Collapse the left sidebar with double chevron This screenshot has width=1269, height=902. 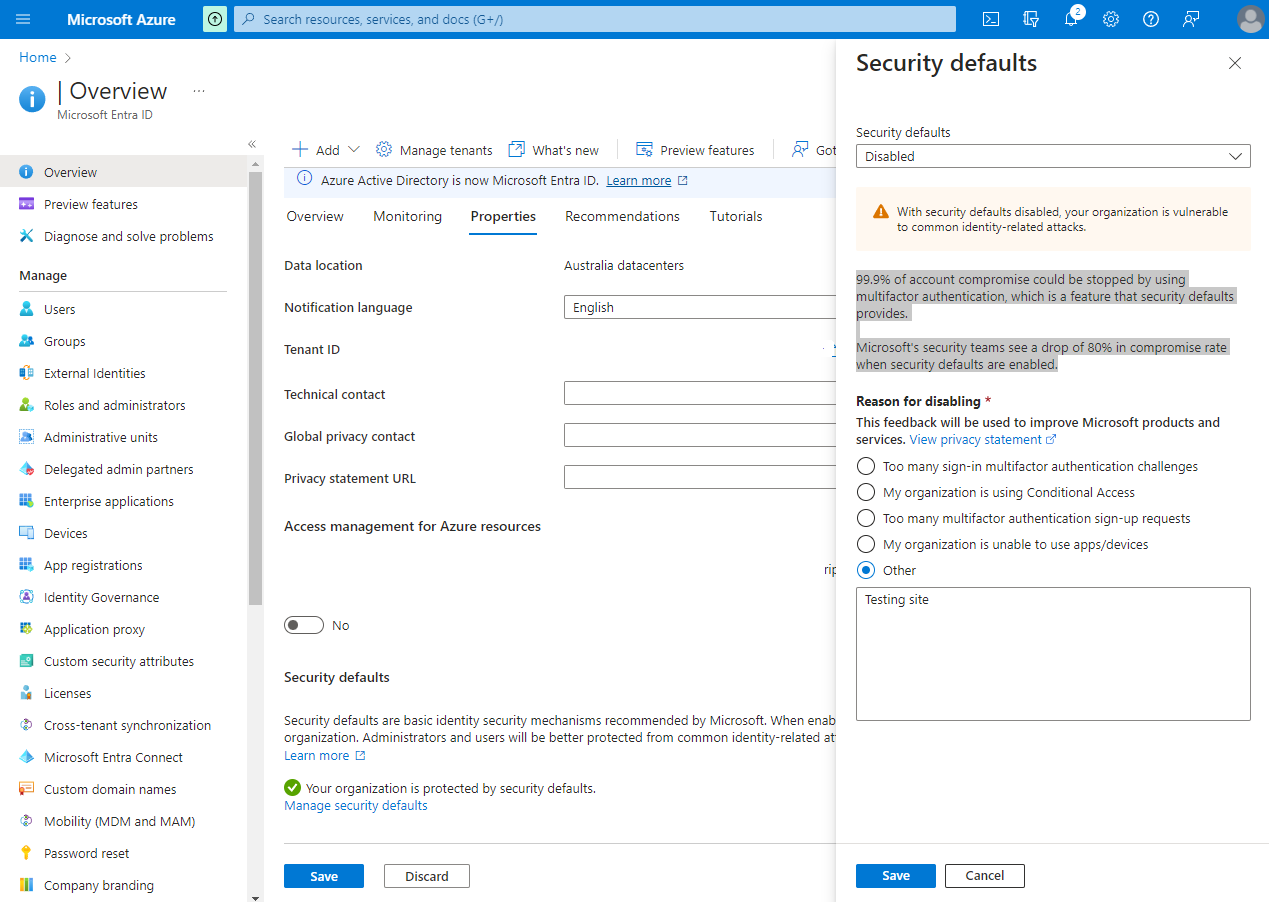pyautogui.click(x=252, y=144)
